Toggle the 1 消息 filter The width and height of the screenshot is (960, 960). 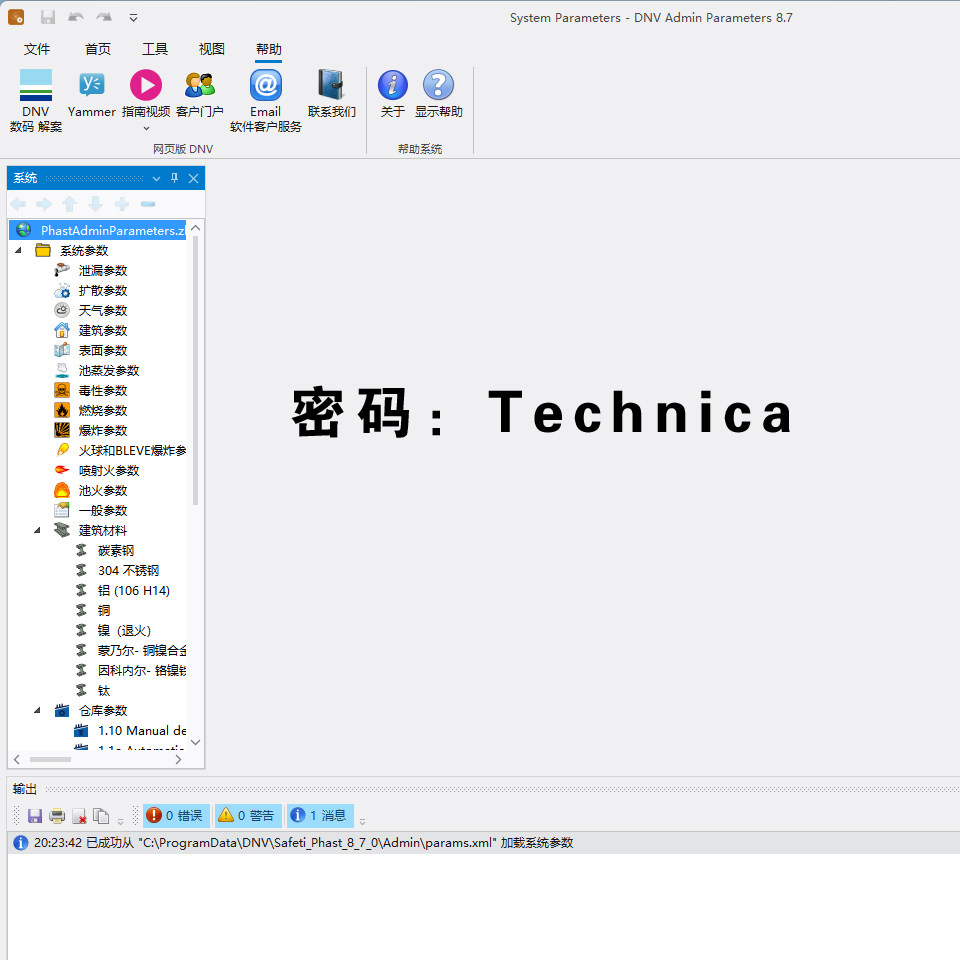[x=320, y=816]
